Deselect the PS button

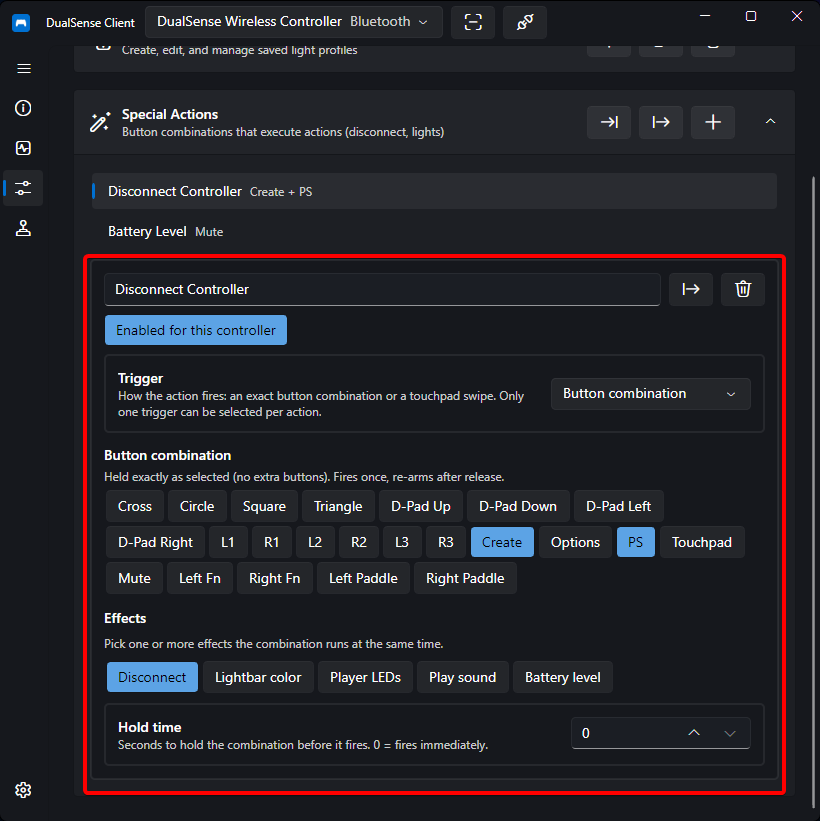(636, 542)
